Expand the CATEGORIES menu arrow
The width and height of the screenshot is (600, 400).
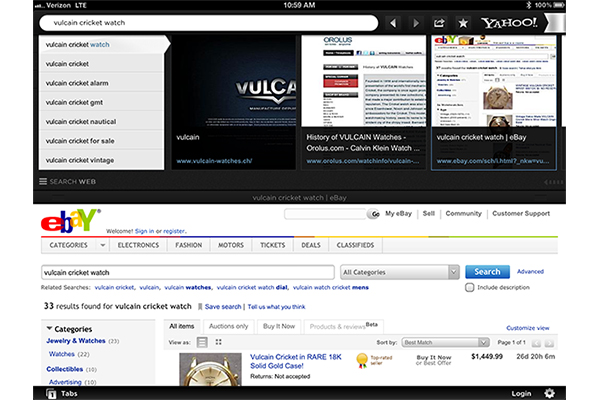click(x=102, y=245)
